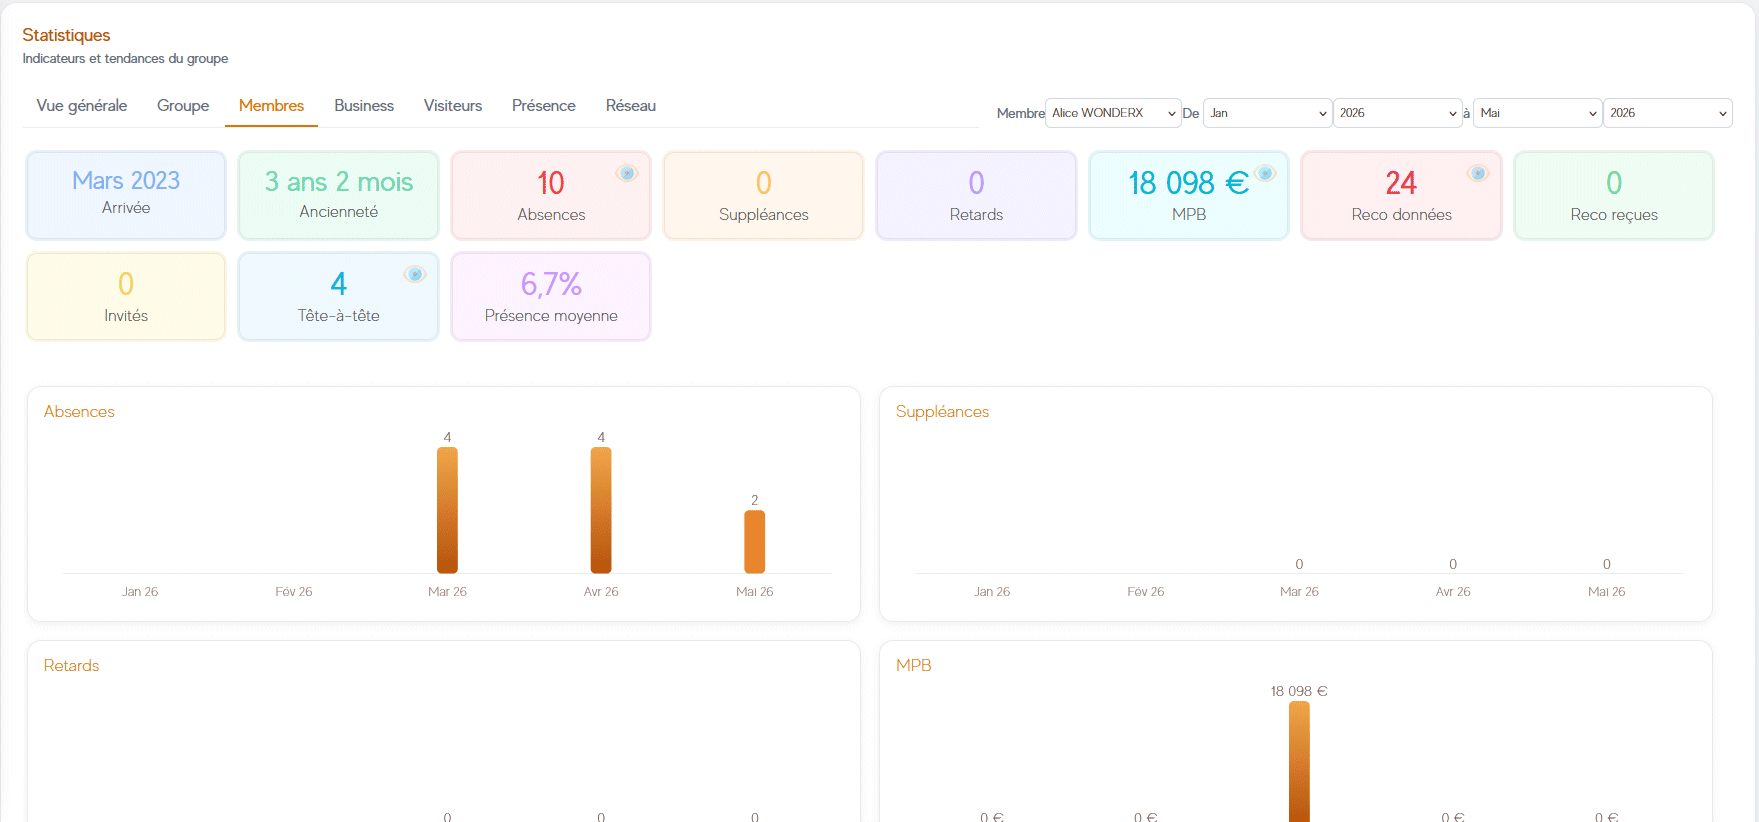Click Avr 26 label in Suppléances chart
This screenshot has width=1759, height=822.
click(1453, 592)
